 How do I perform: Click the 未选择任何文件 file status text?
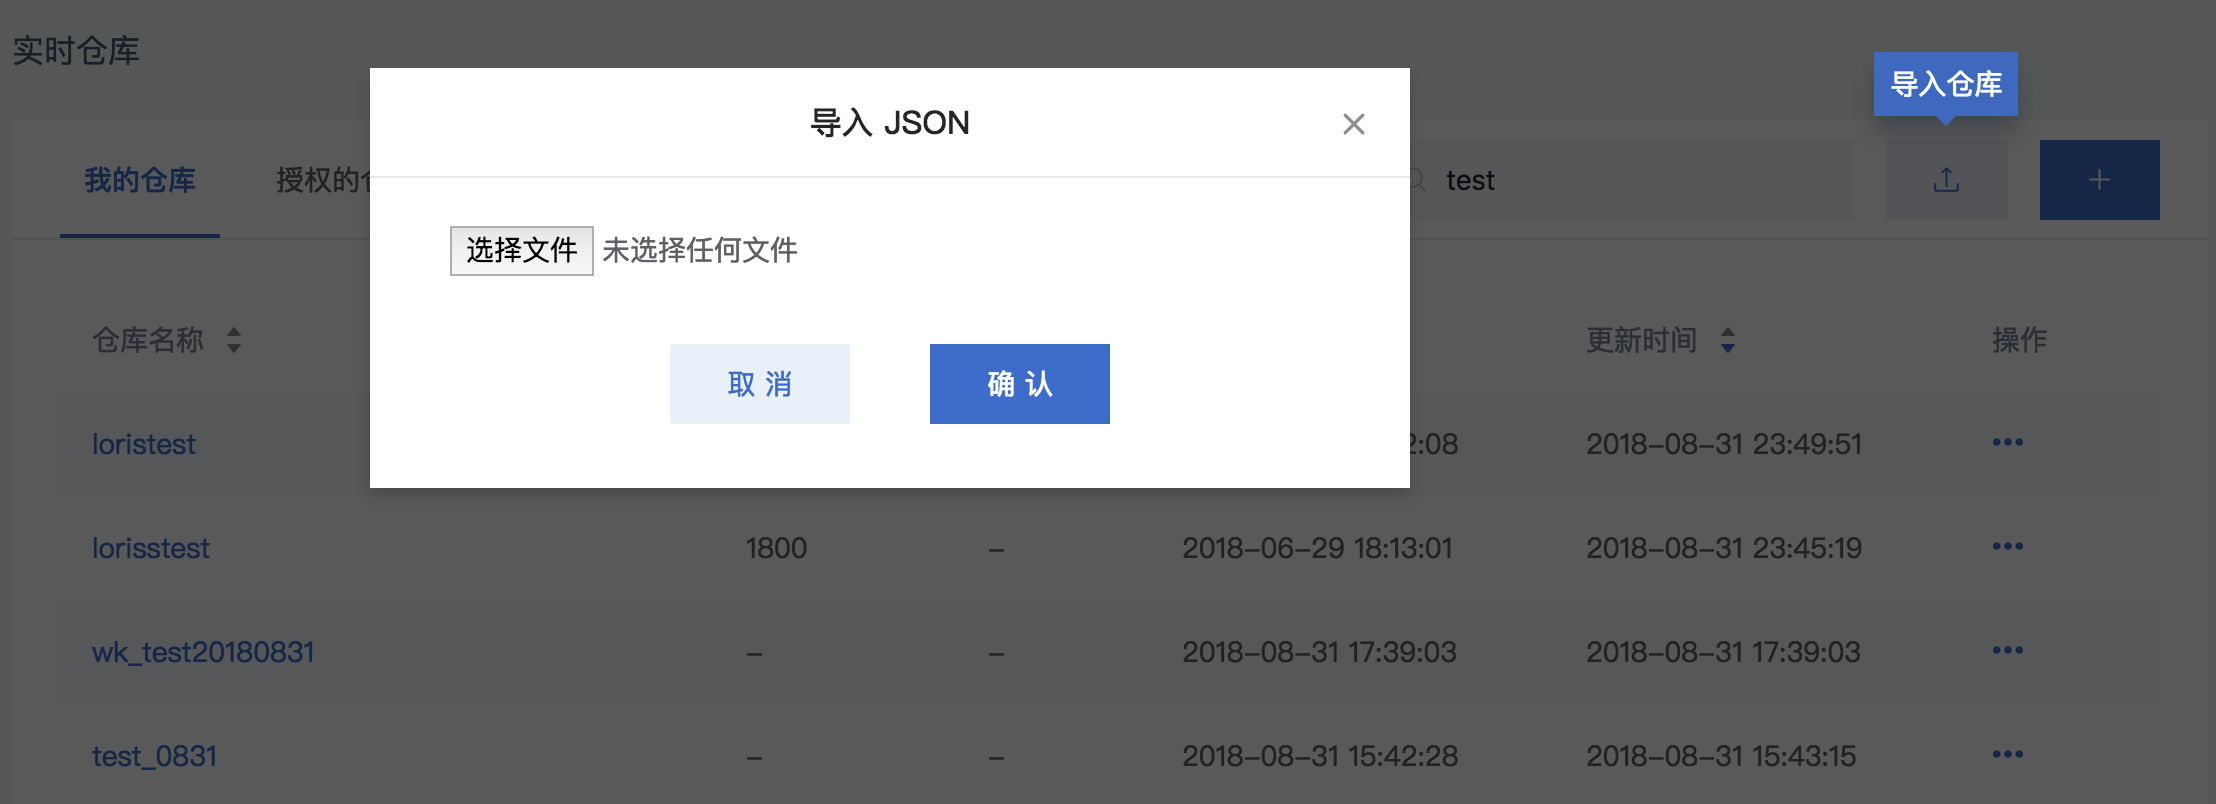pos(699,250)
